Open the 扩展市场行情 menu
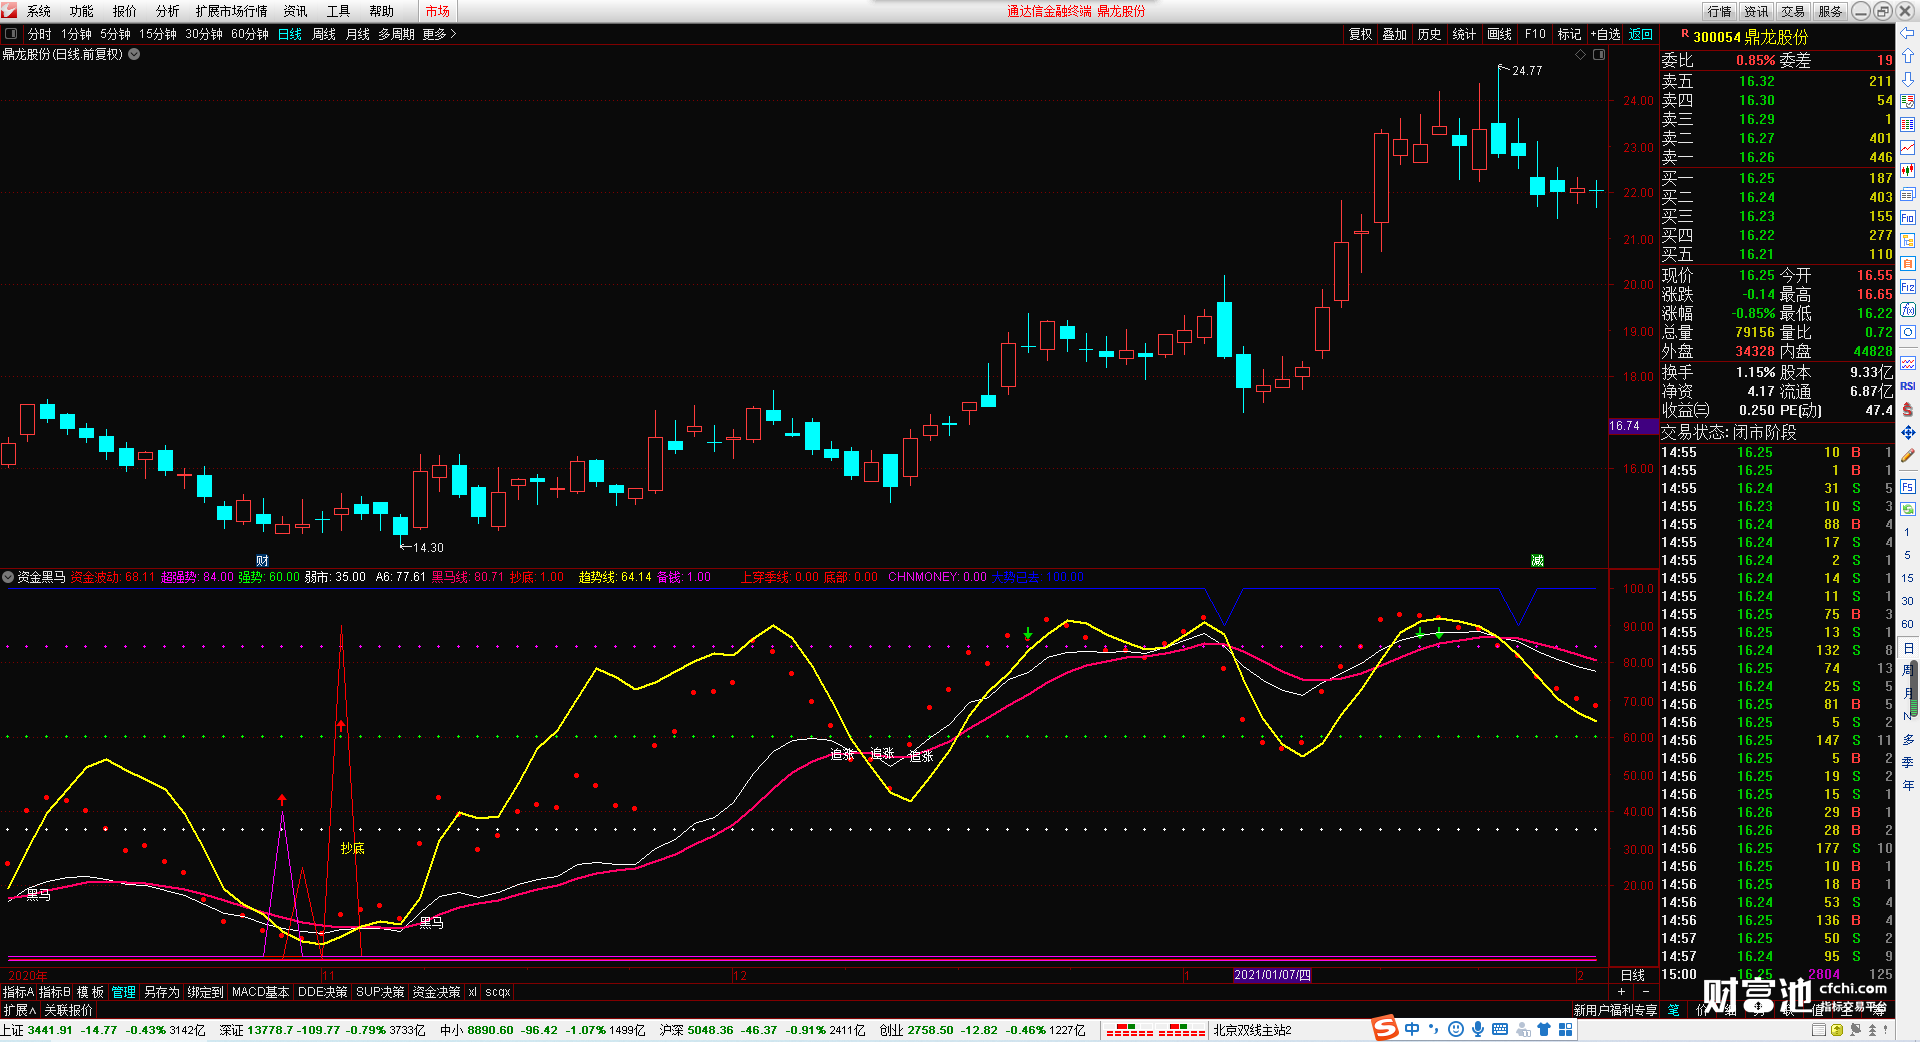The image size is (1920, 1042). coord(232,11)
